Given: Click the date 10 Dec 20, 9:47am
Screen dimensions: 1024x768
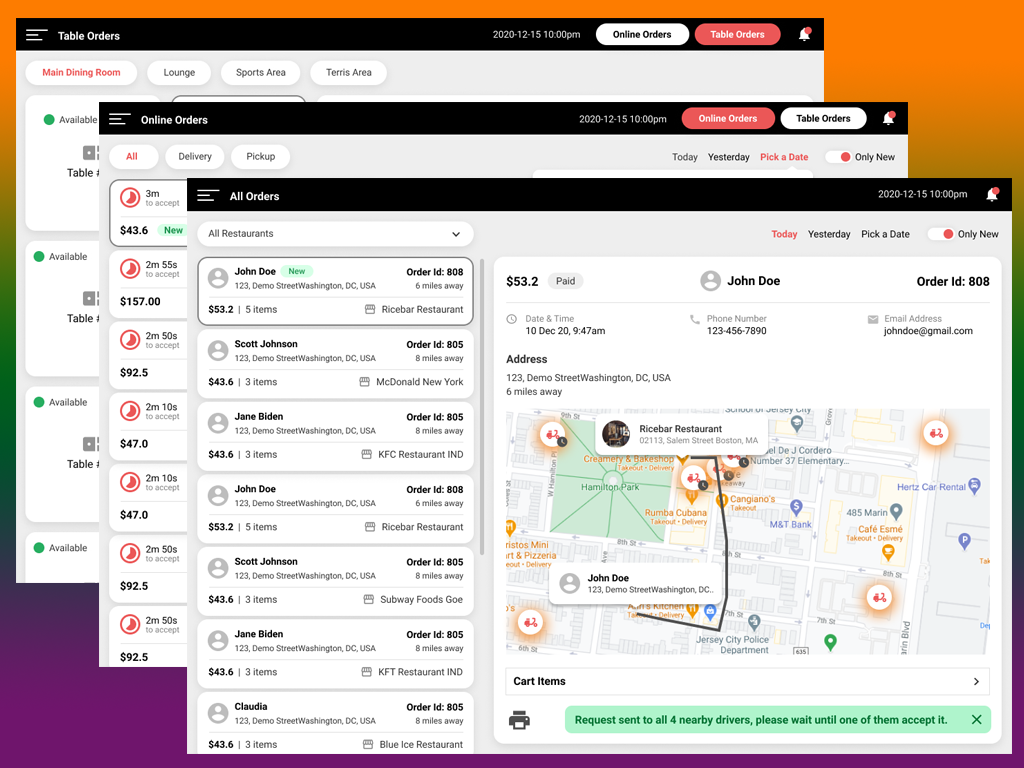Looking at the screenshot, I should 565,331.
